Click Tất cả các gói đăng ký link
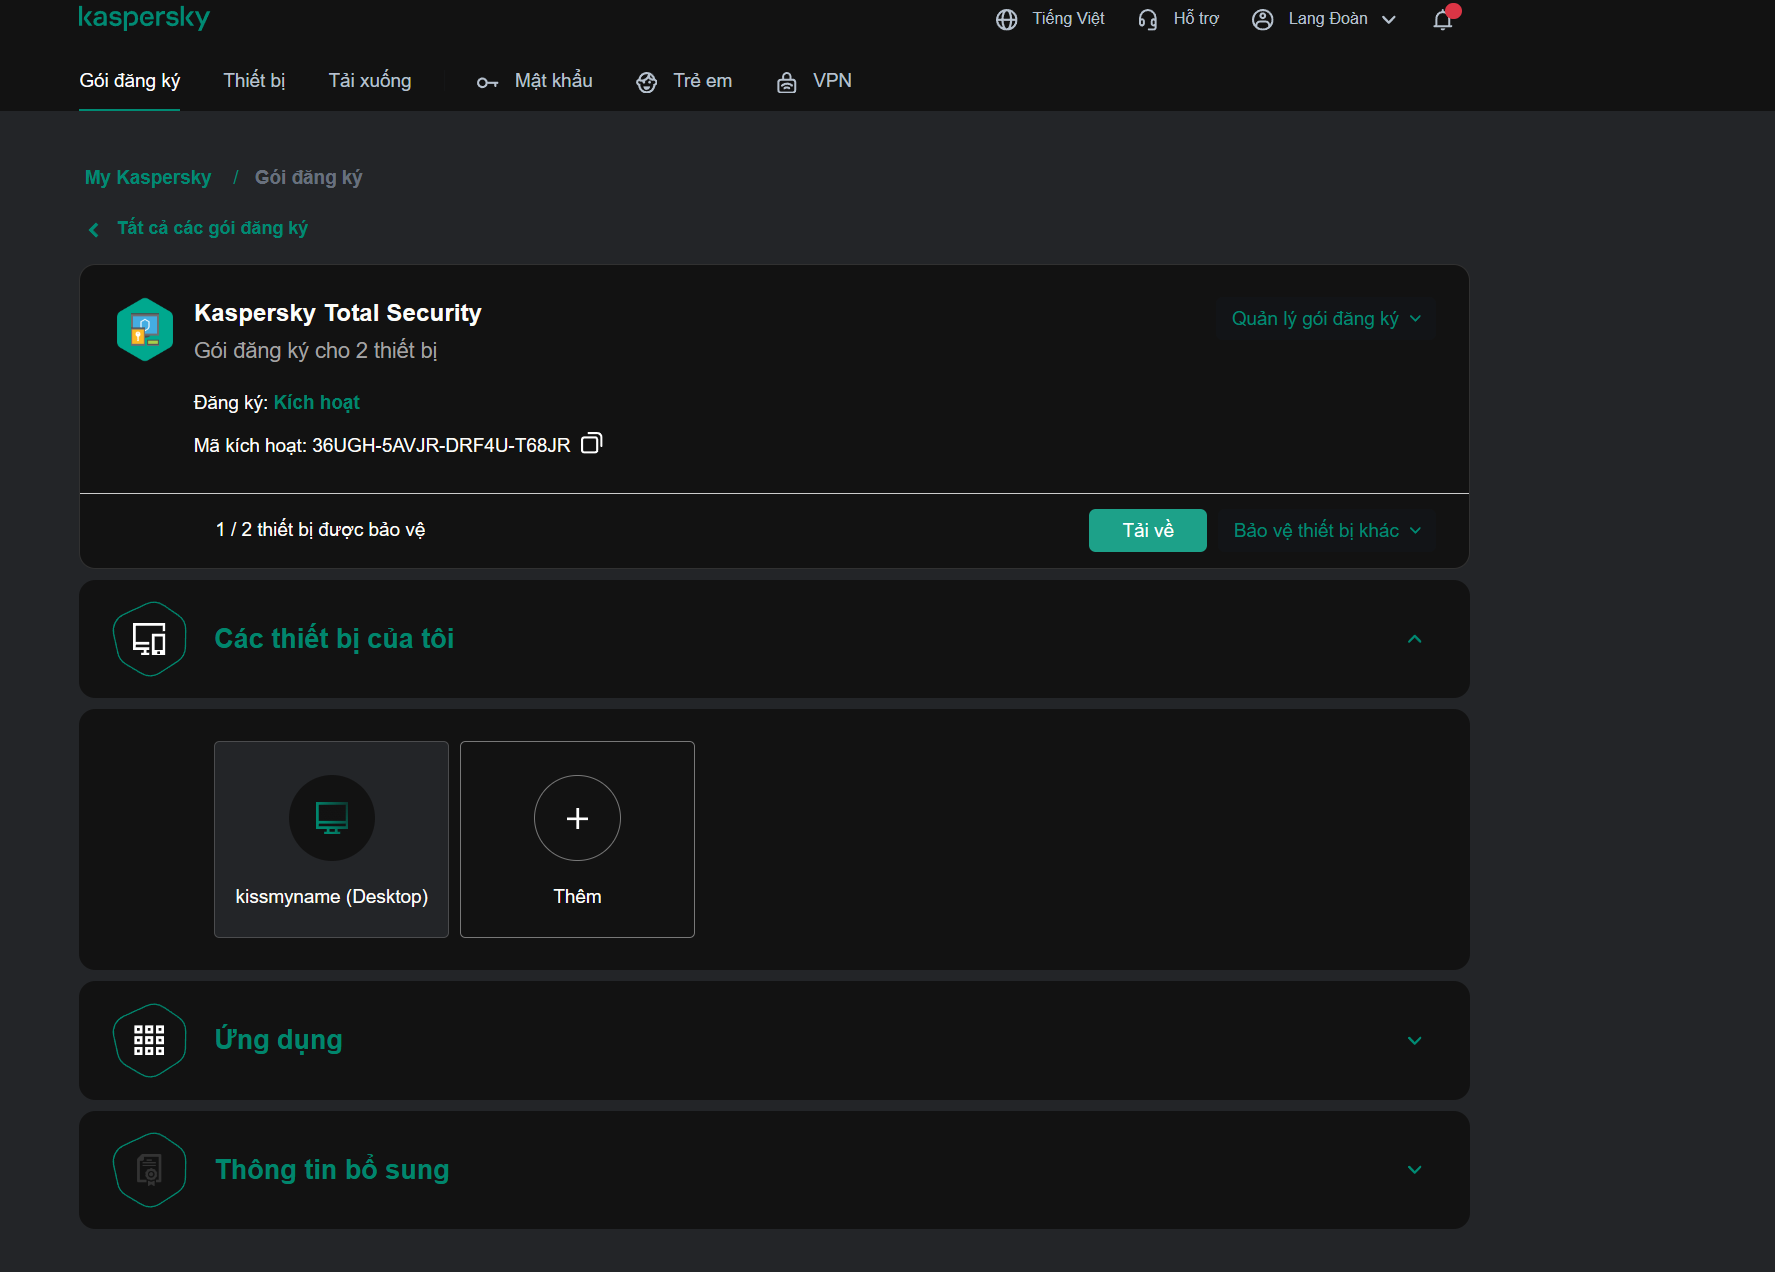 (x=212, y=229)
